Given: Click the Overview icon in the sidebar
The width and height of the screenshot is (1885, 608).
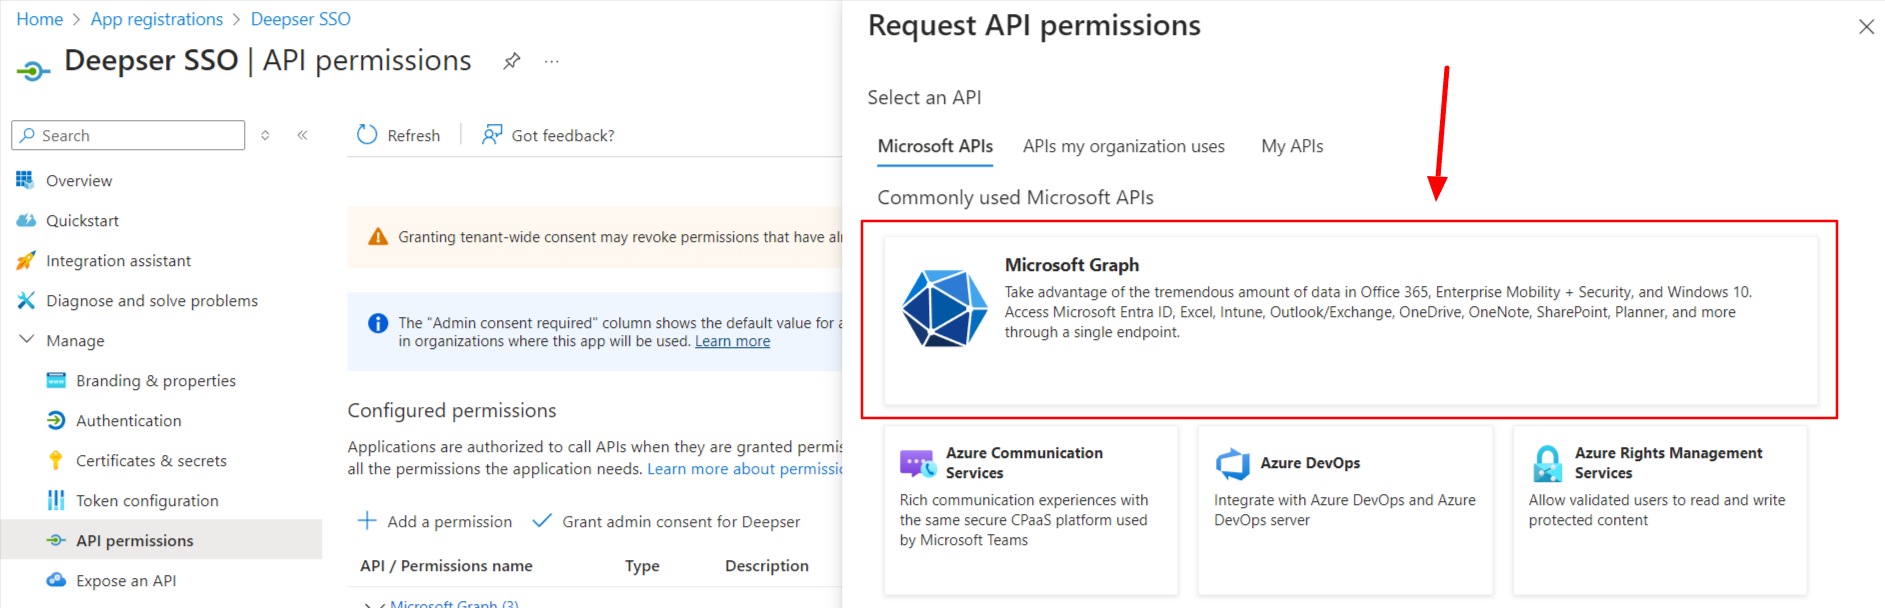Looking at the screenshot, I should pos(25,180).
